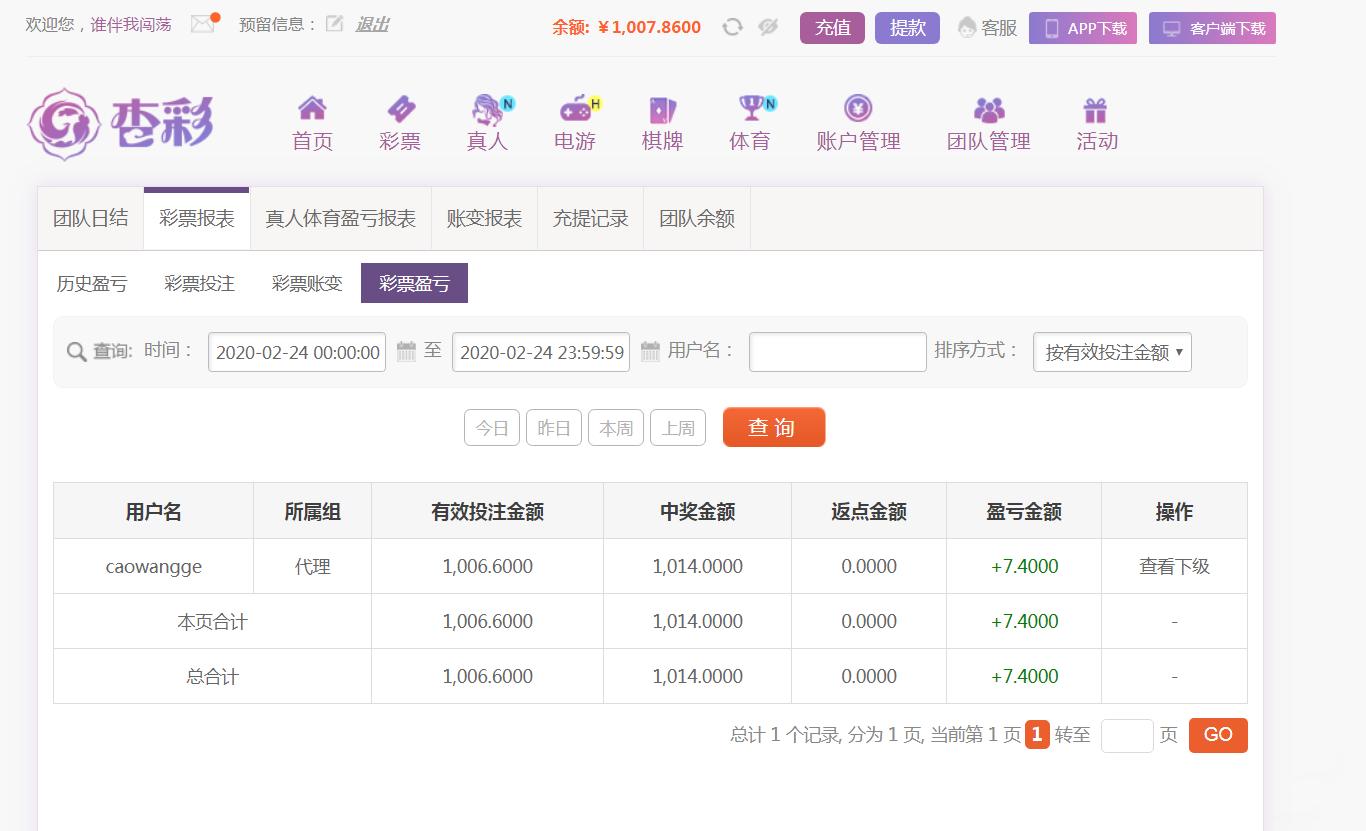Viewport: 1366px width, 831px height.
Task: Hide the balance with the eye icon
Action: click(x=768, y=27)
